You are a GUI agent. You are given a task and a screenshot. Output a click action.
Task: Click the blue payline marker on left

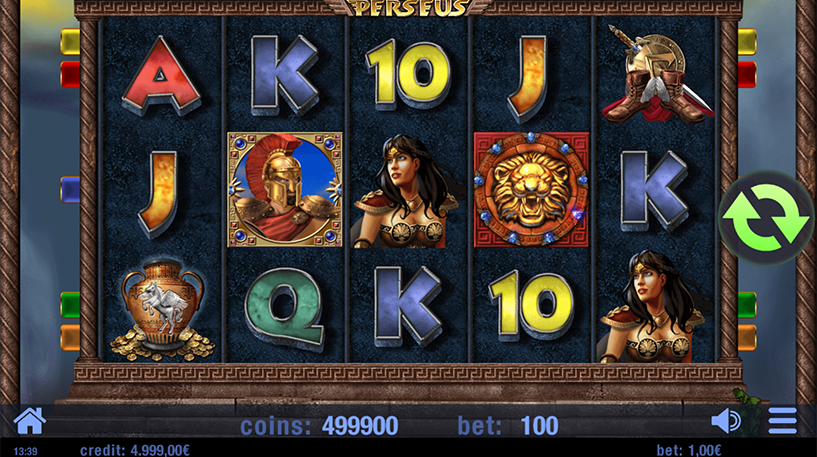pyautogui.click(x=70, y=189)
